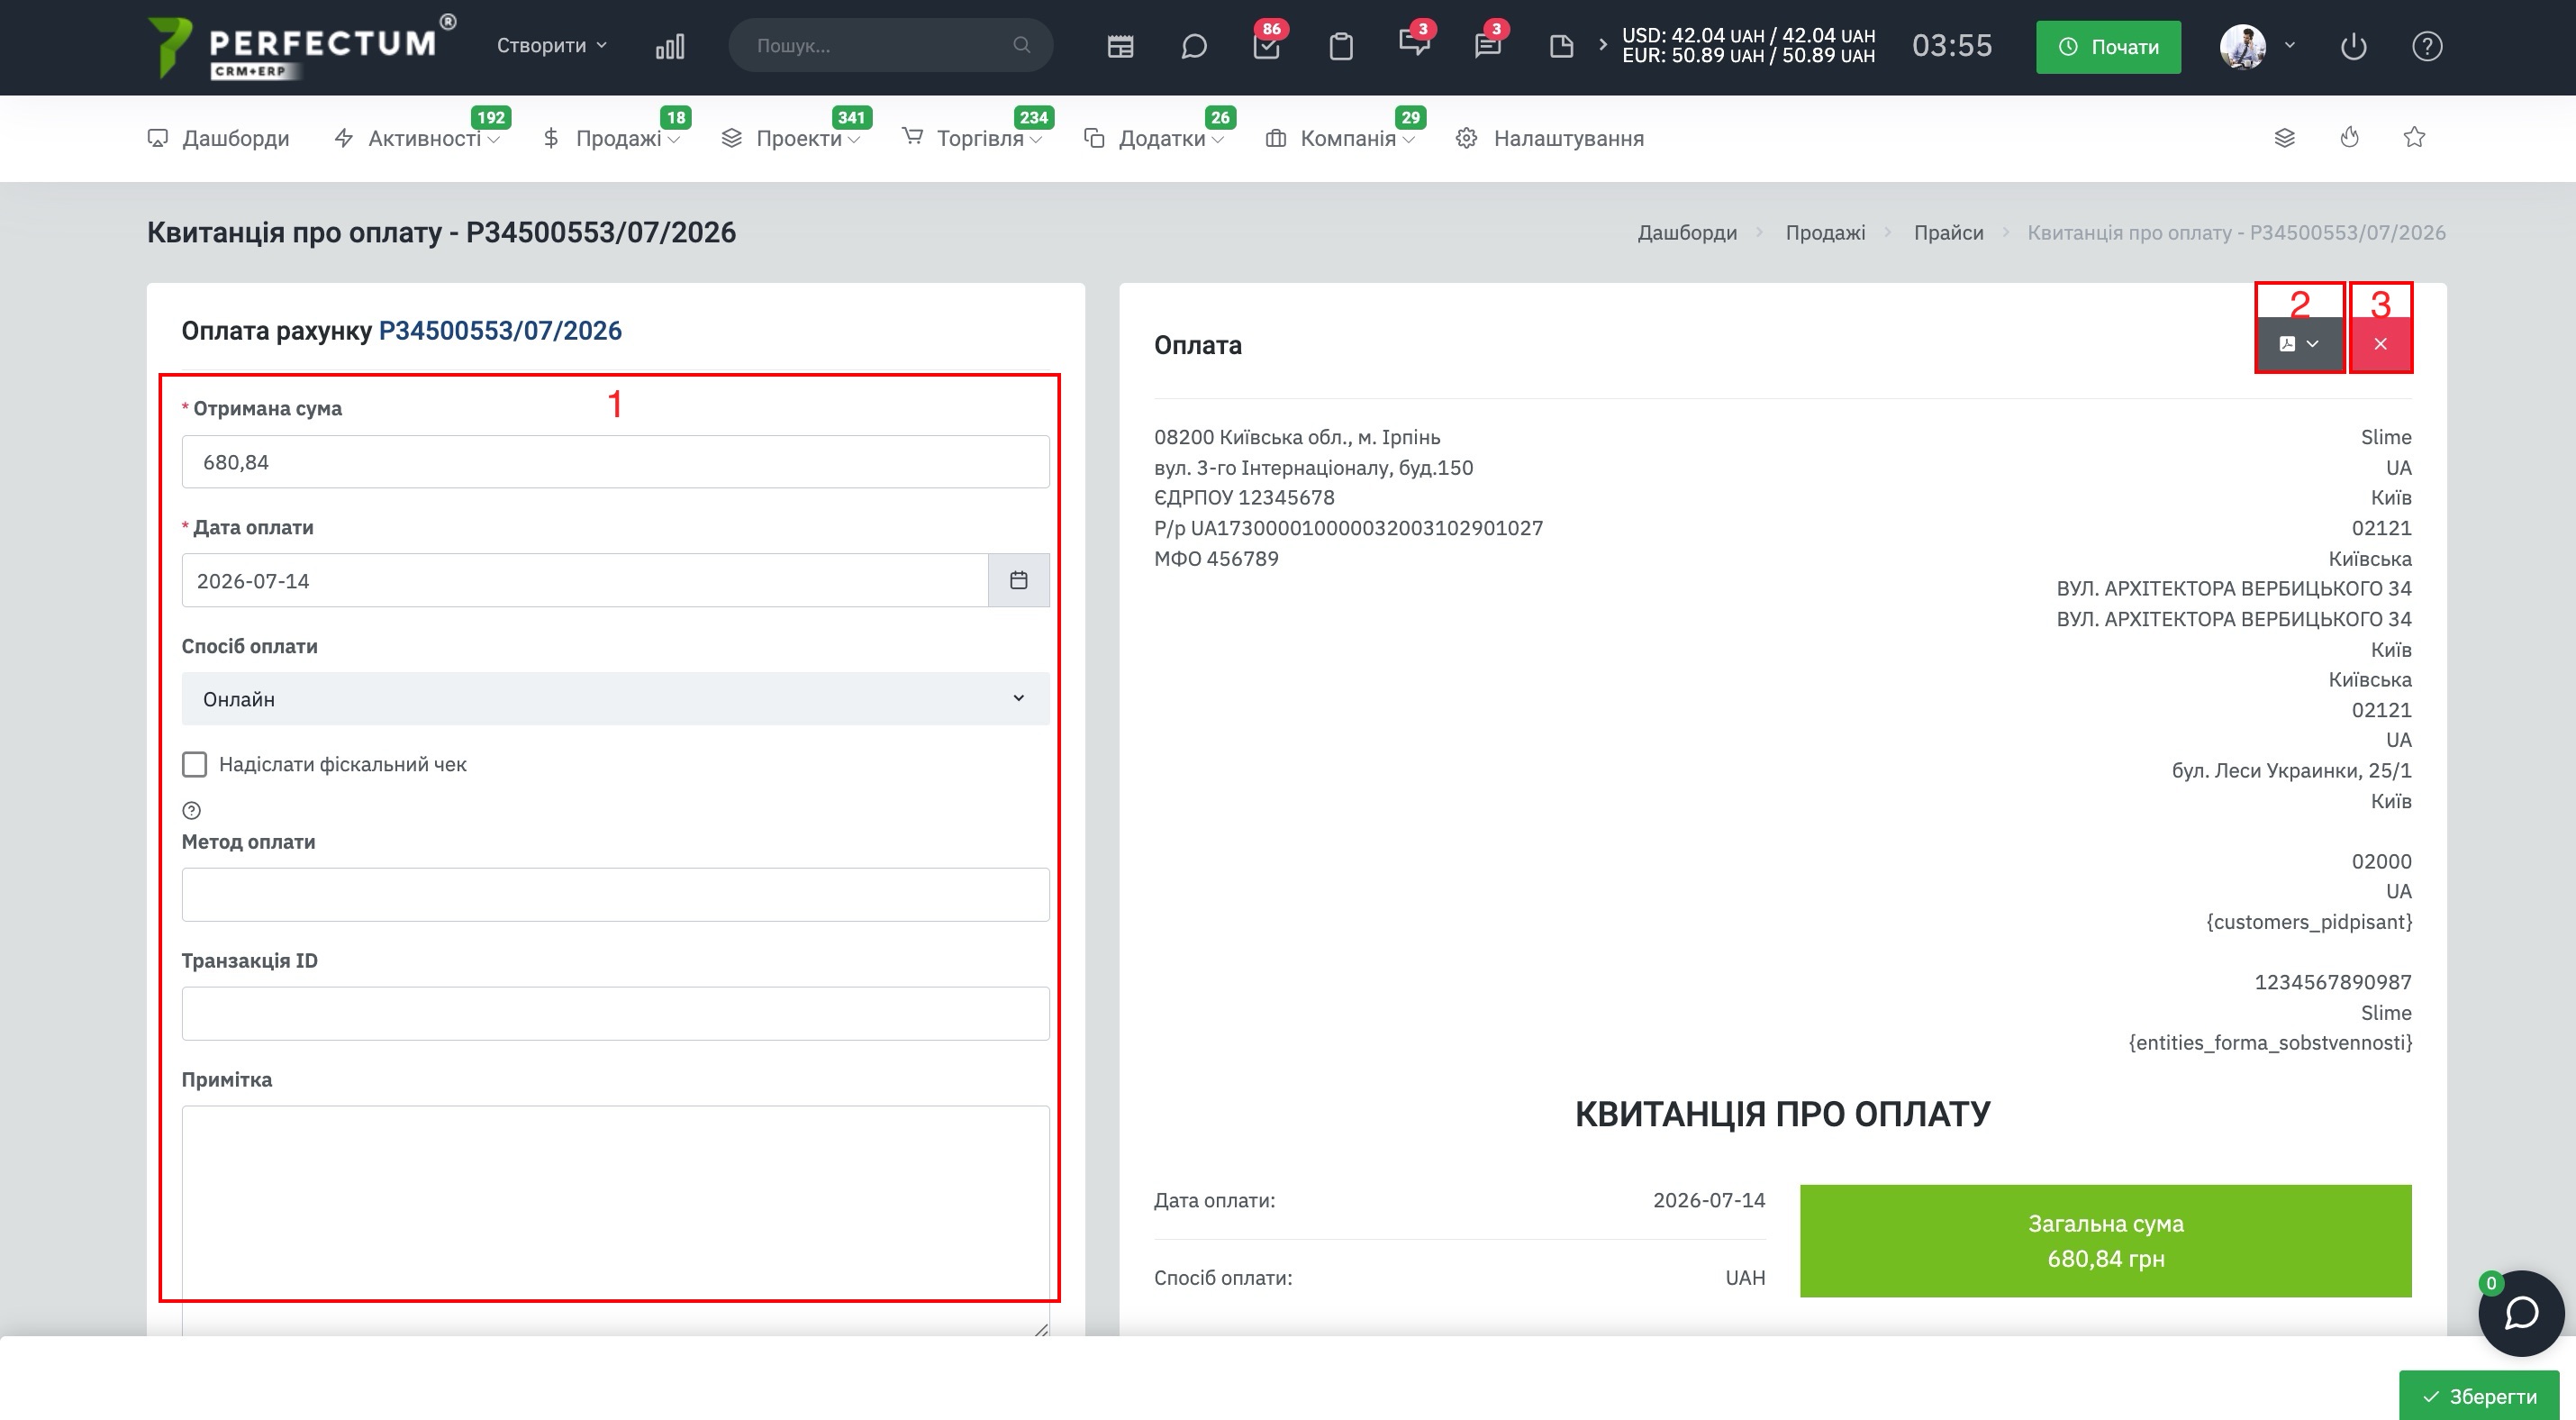Open the floating chat bubble widget

pyautogui.click(x=2521, y=1313)
